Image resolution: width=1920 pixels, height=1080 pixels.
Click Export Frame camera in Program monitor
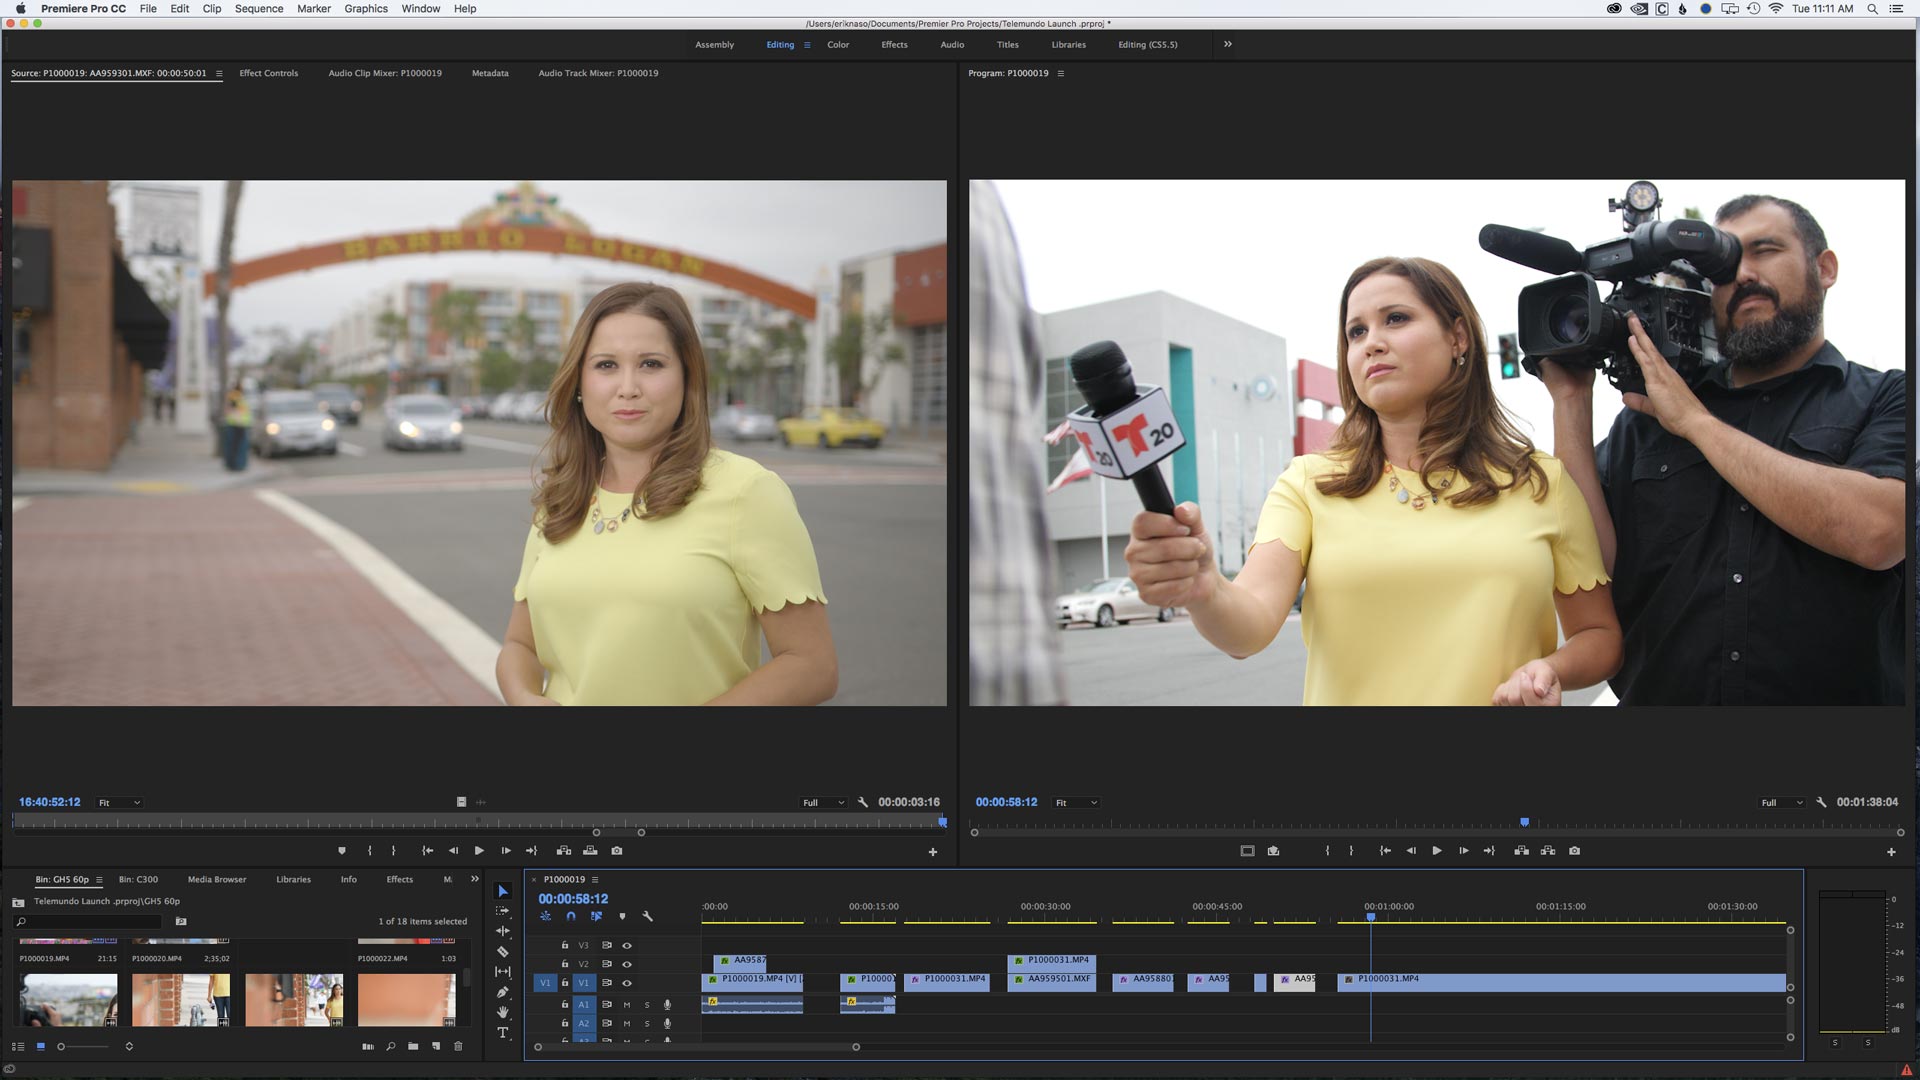(x=1575, y=851)
